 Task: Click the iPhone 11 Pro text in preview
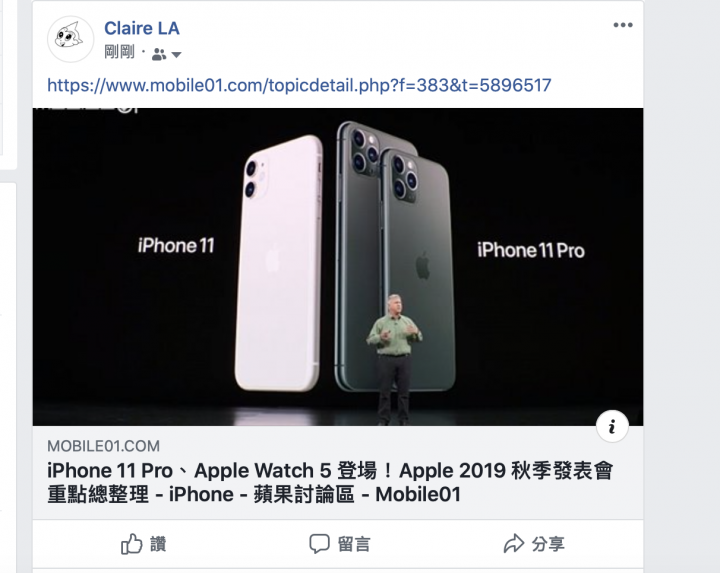(x=531, y=250)
